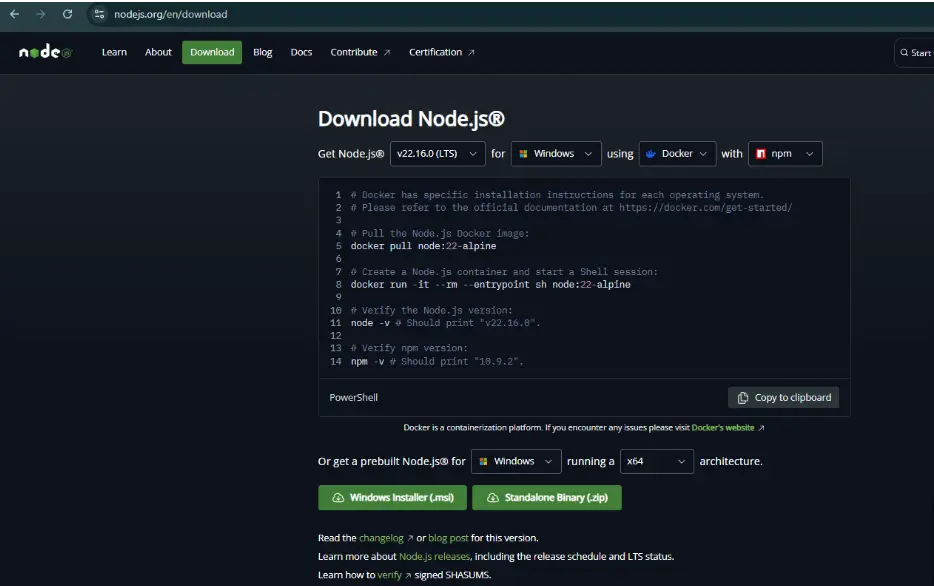Click code line 'npm -v' version check
The width and height of the screenshot is (934, 586).
[437, 361]
